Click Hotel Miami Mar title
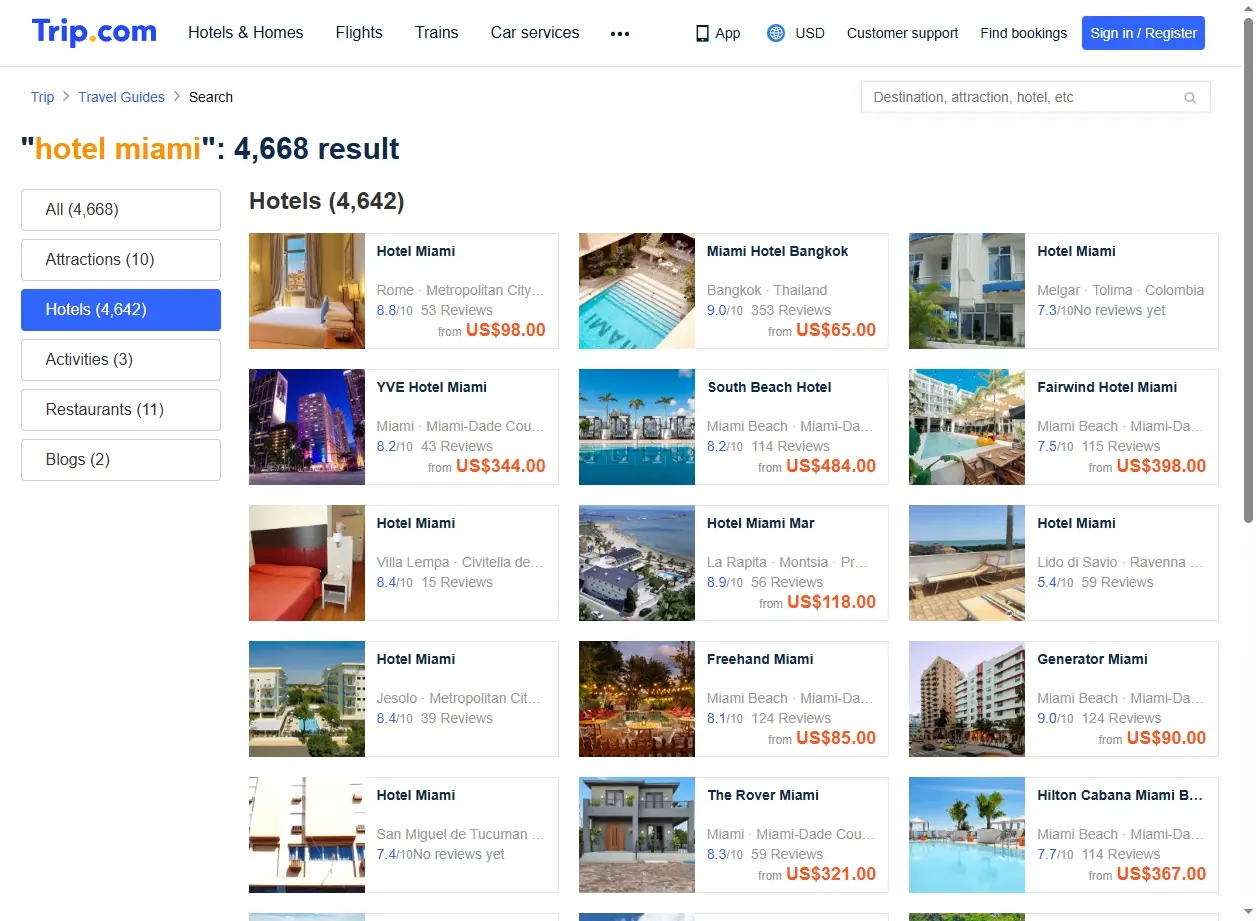 click(761, 523)
